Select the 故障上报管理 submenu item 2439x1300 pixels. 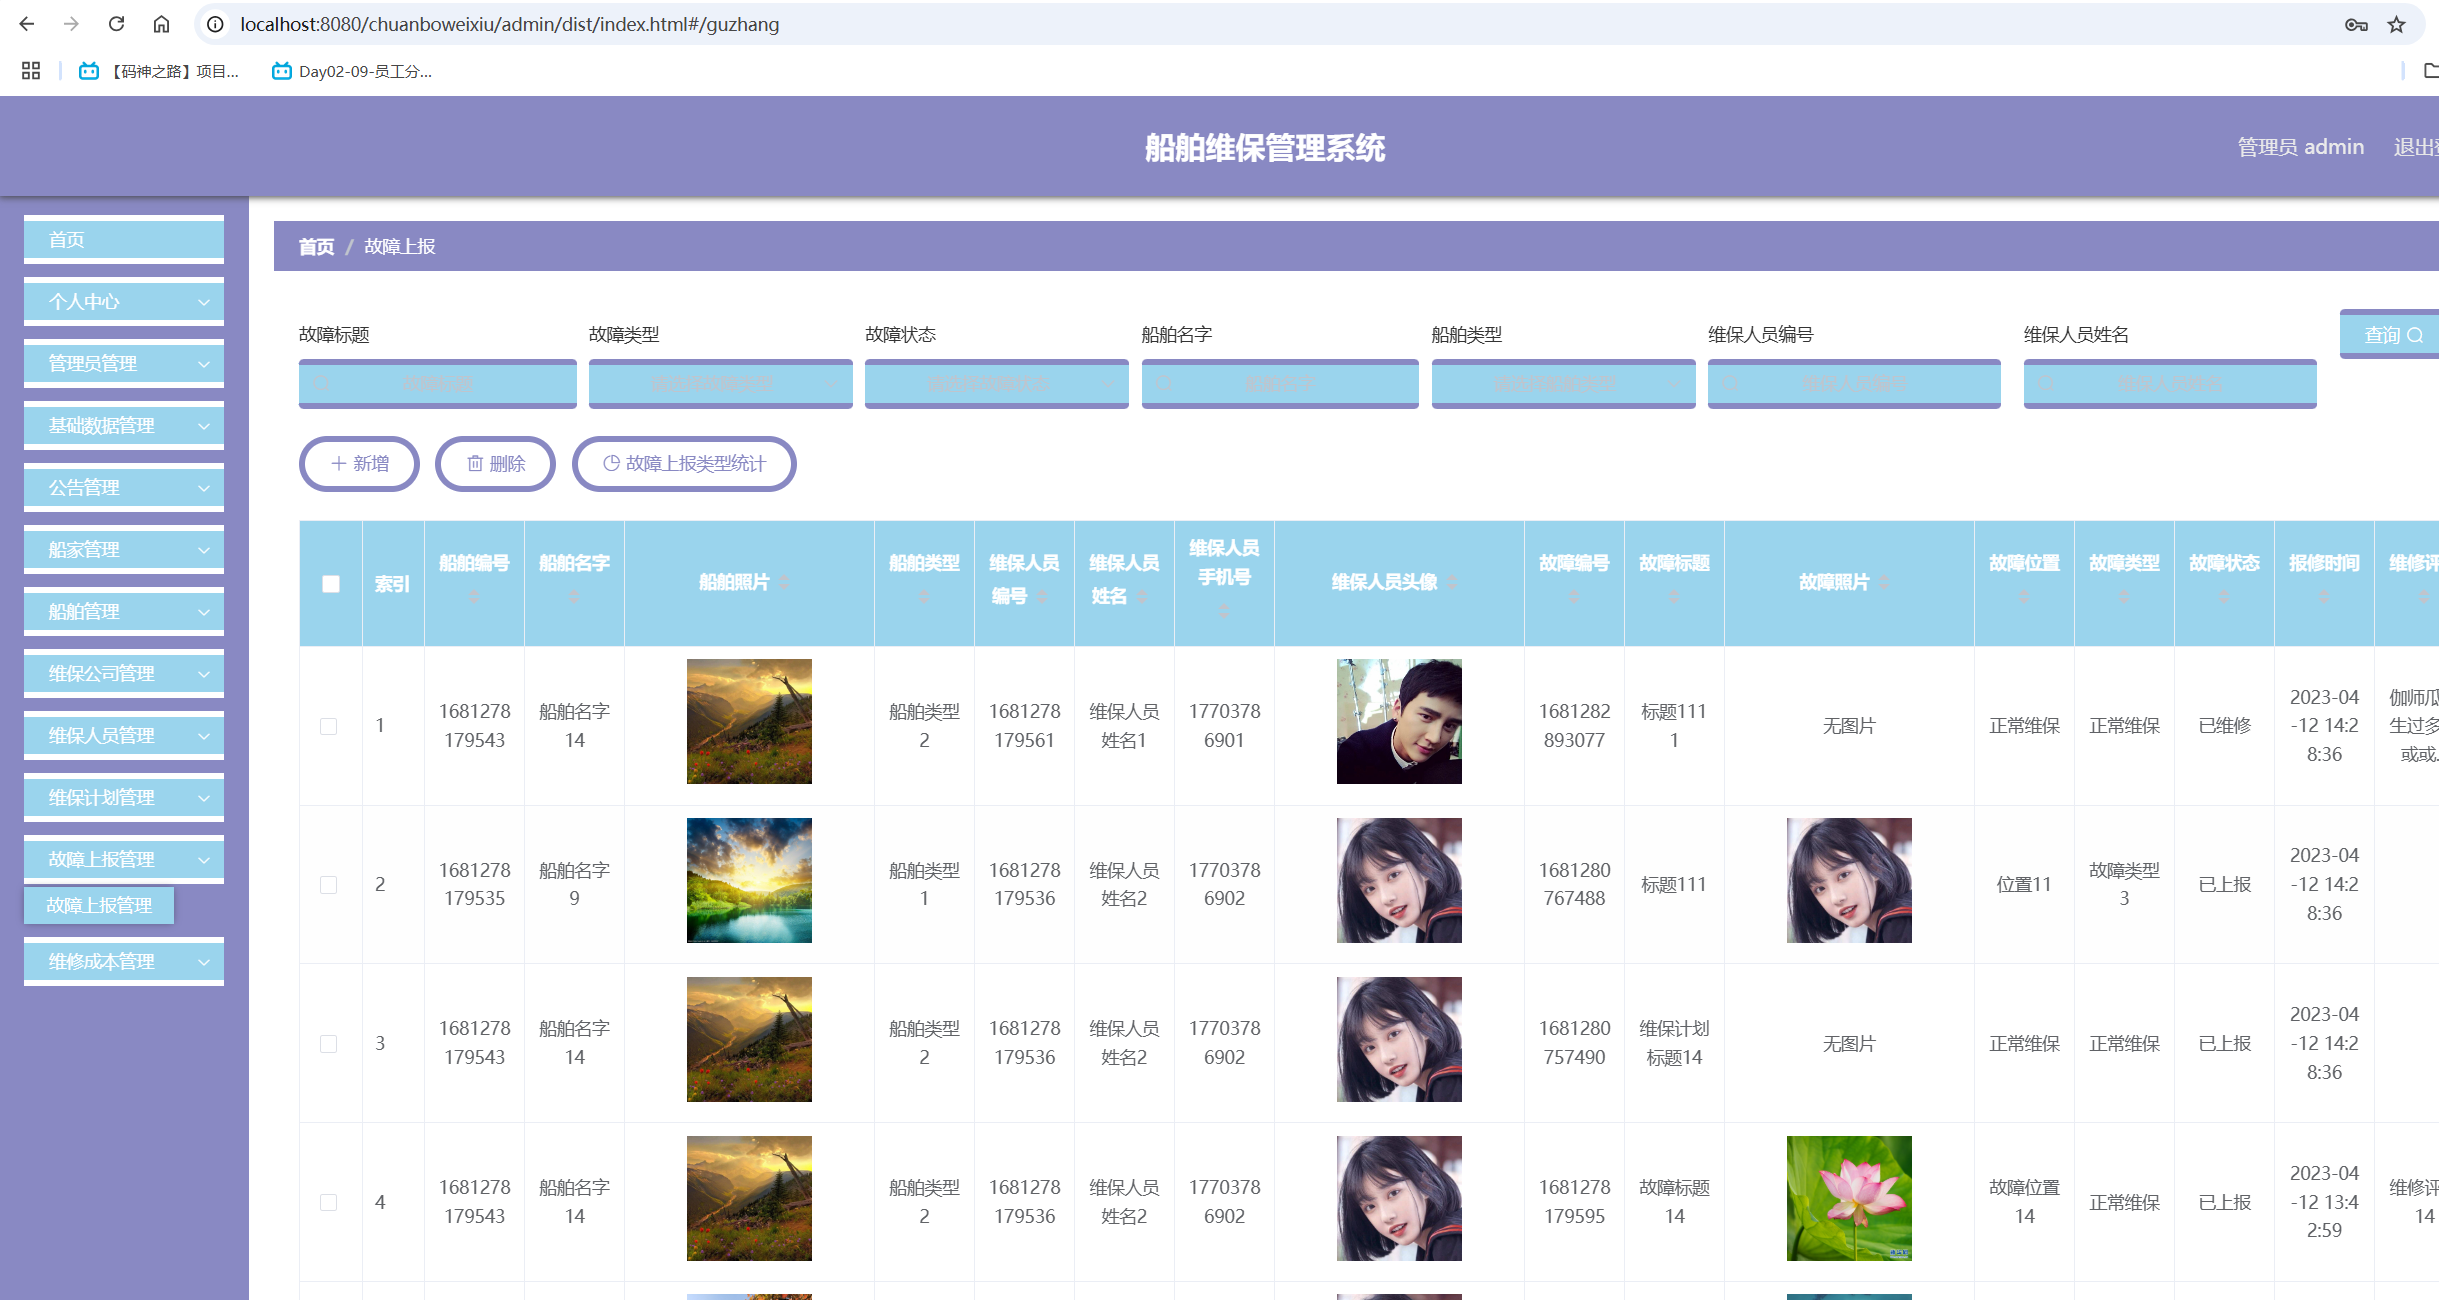click(x=99, y=905)
